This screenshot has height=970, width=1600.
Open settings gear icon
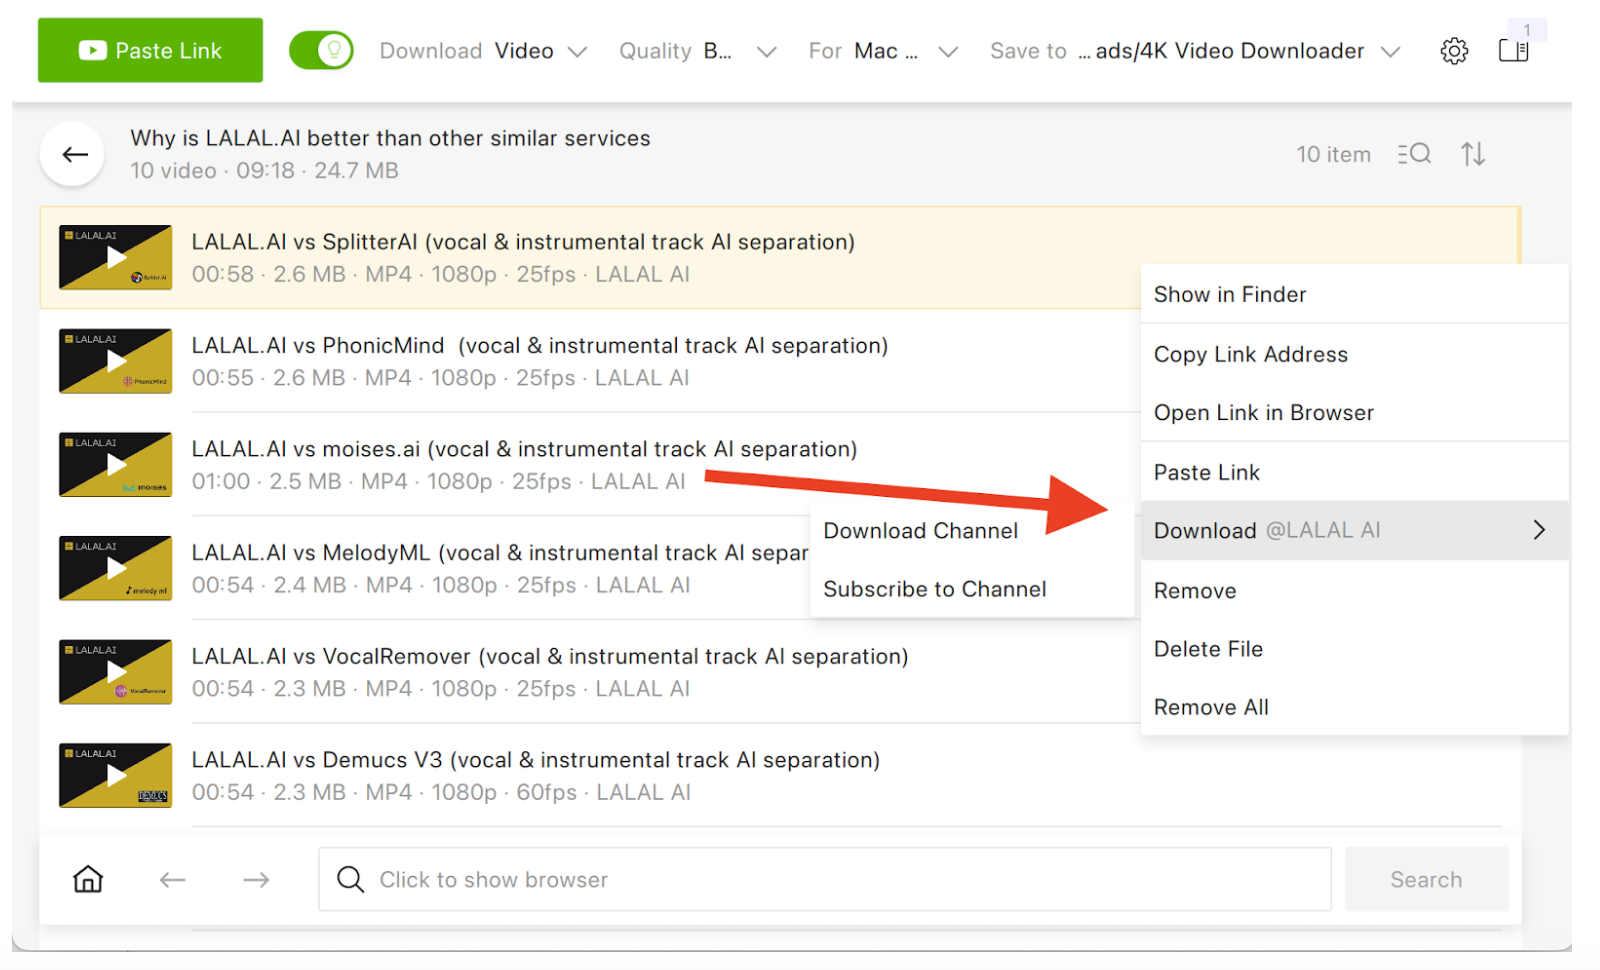(x=1454, y=51)
